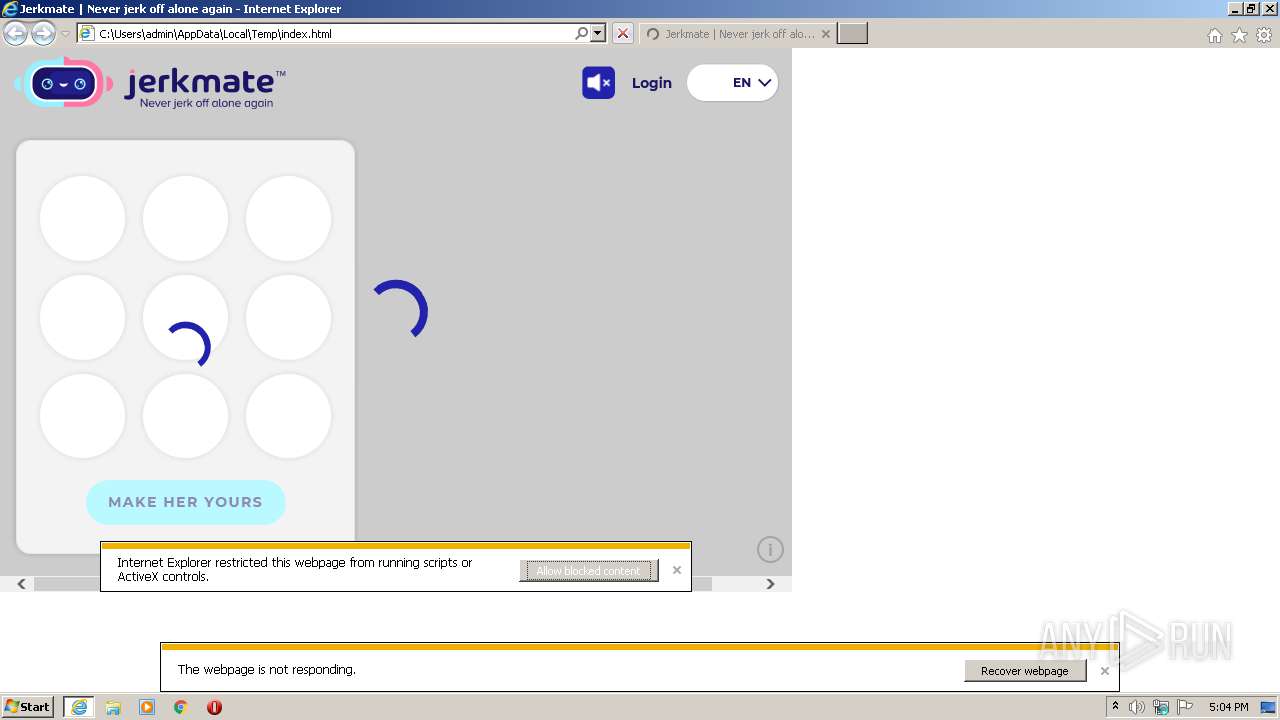Launch Windows Media Player taskbar icon
The image size is (1280, 720).
tap(147, 707)
